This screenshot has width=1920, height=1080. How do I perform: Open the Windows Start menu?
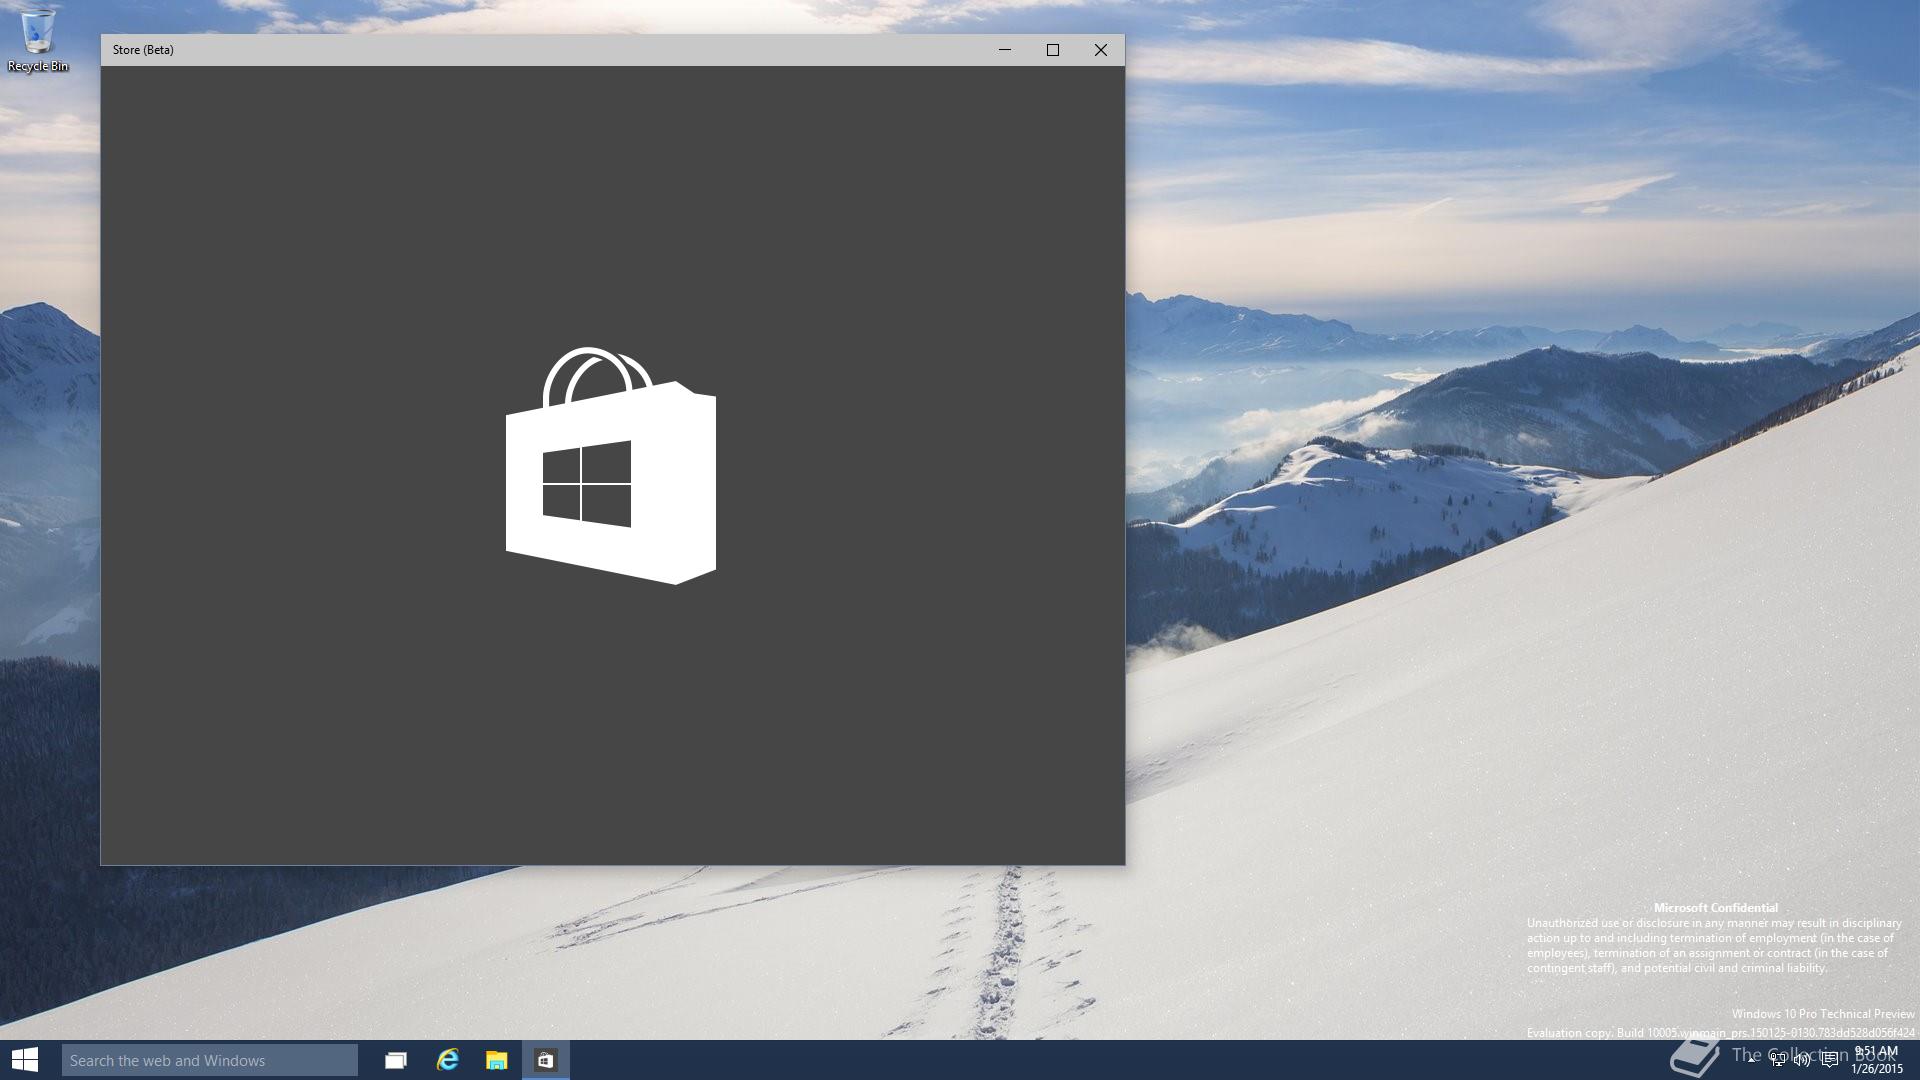click(x=24, y=1060)
